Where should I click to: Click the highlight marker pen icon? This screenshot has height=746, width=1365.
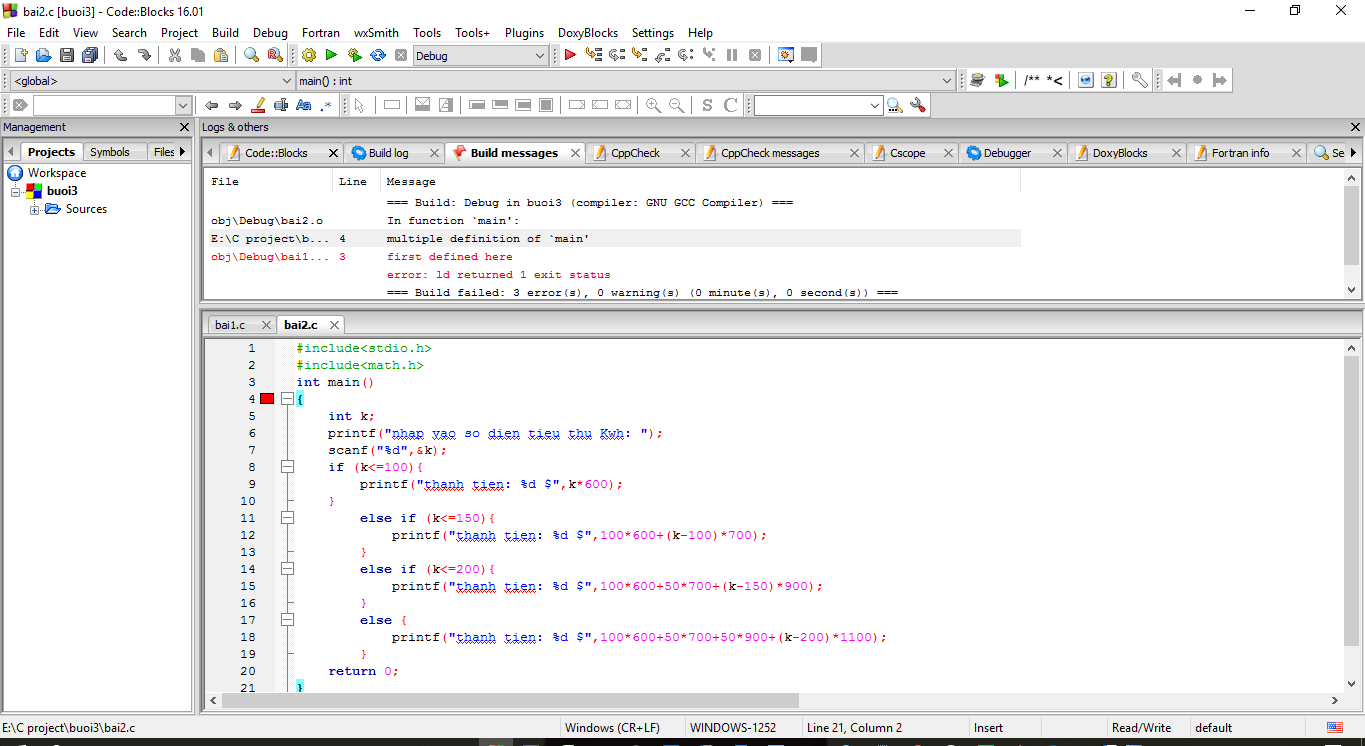point(259,105)
